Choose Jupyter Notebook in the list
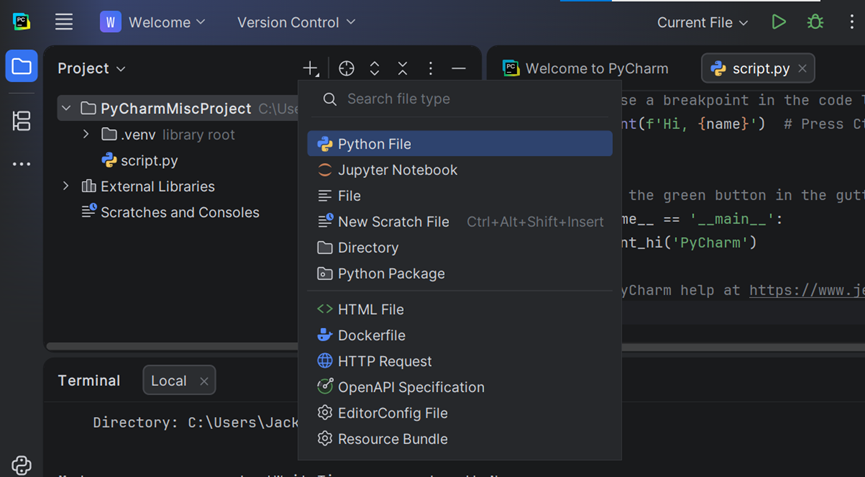This screenshot has height=477, width=865. [x=397, y=170]
